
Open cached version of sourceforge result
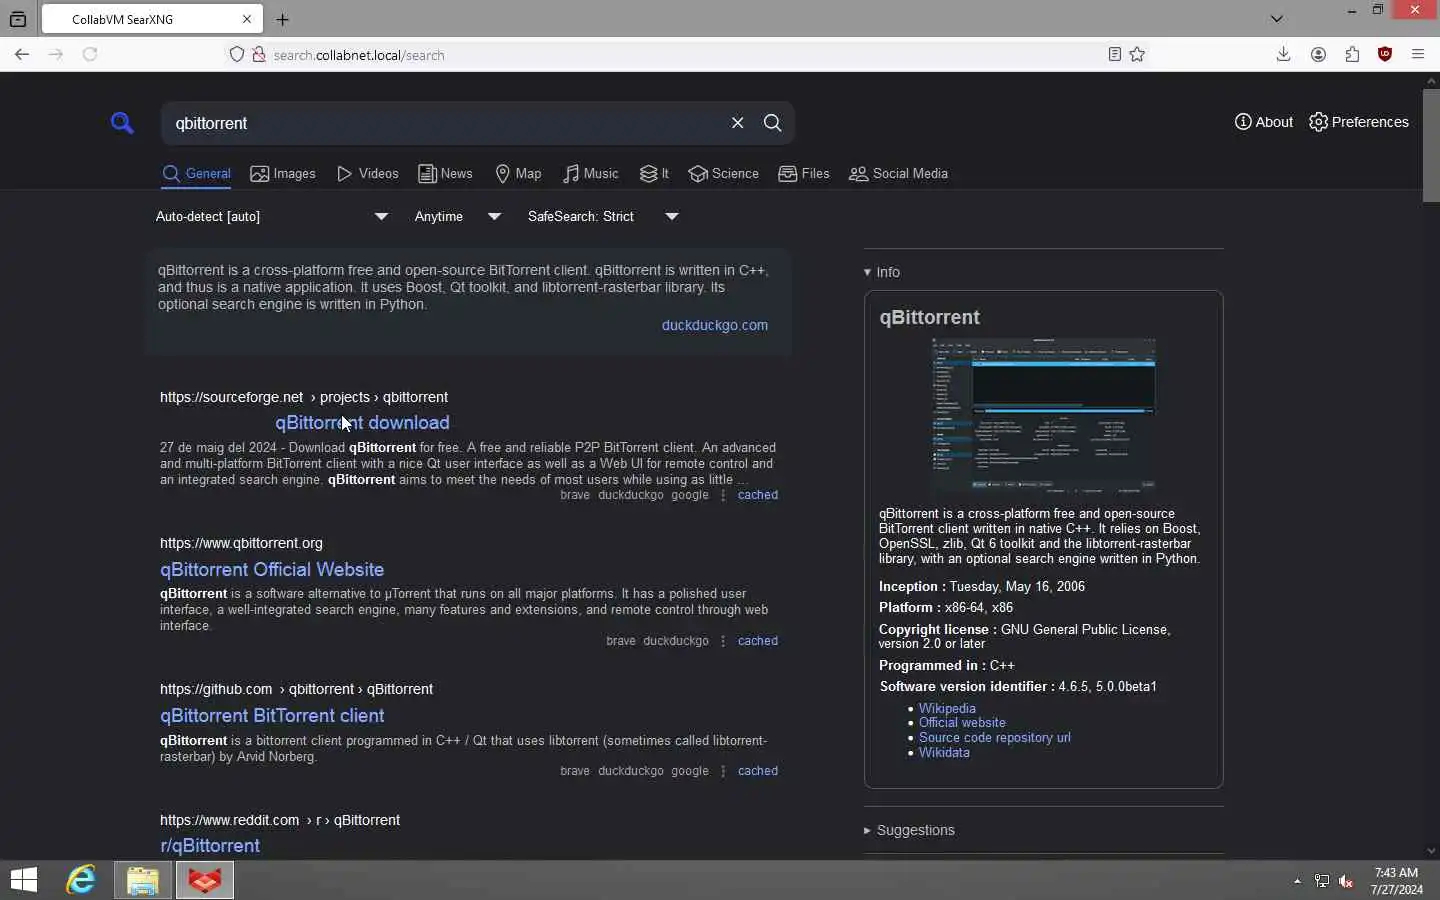(x=758, y=495)
